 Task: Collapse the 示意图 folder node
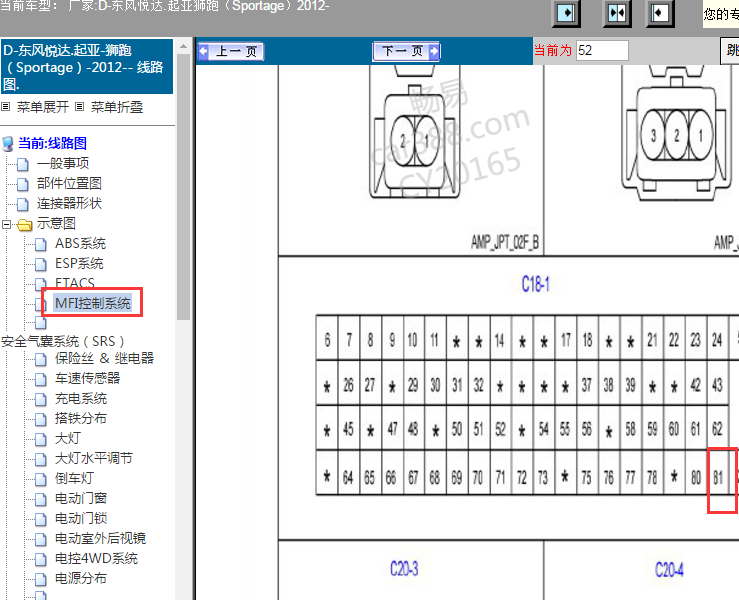click(6, 224)
